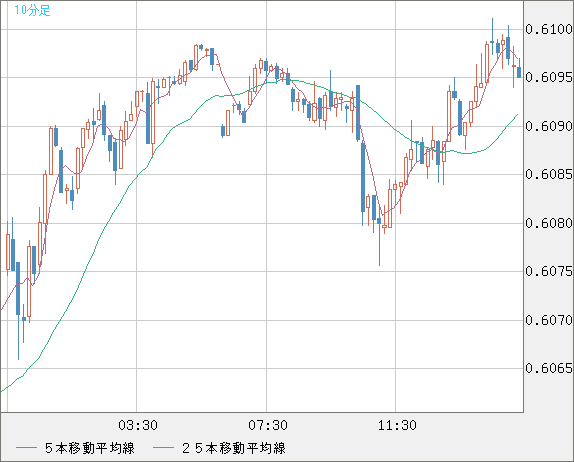The image size is (574, 462).
Task: Click the 5本移動平均線 legend label
Action: pyautogui.click(x=90, y=448)
